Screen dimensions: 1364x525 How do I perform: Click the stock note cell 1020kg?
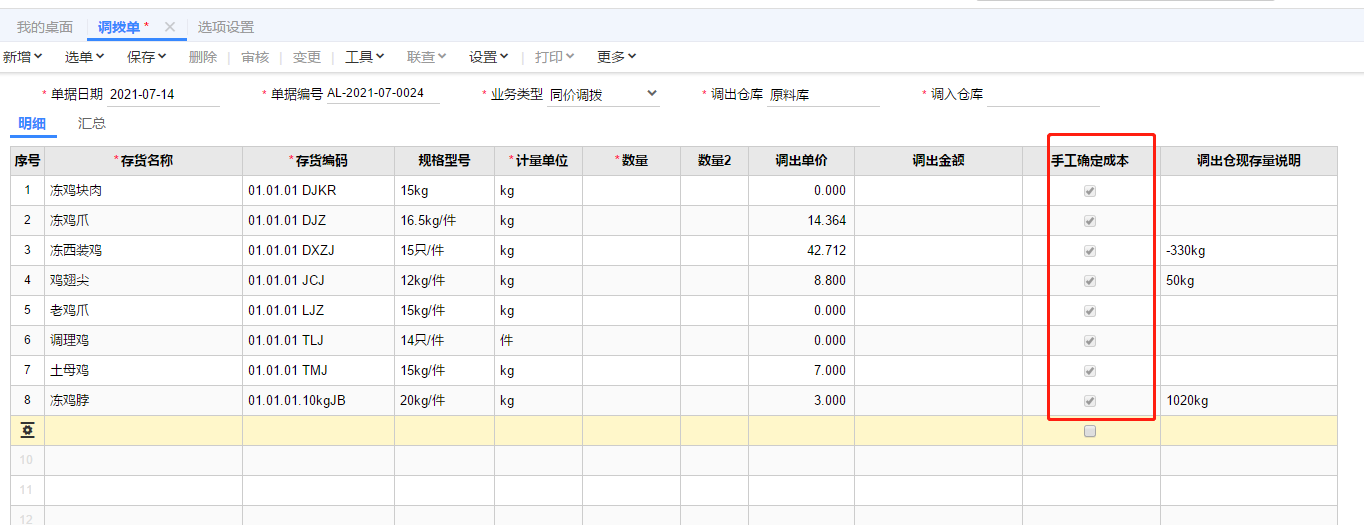coord(1249,401)
